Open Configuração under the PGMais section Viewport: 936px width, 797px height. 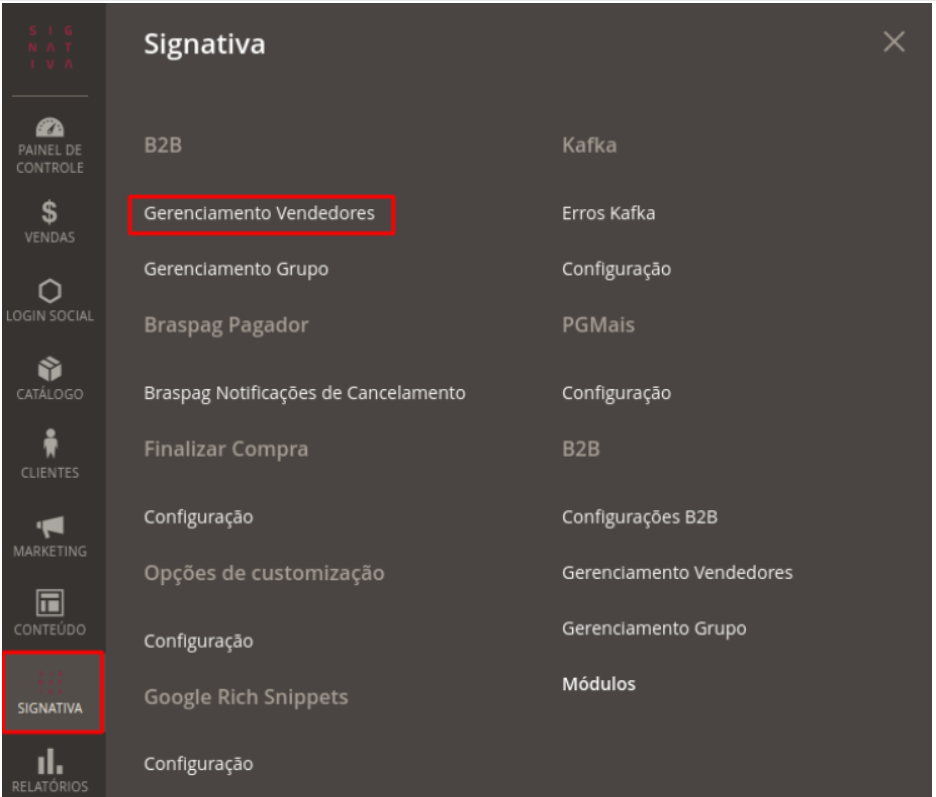point(616,393)
